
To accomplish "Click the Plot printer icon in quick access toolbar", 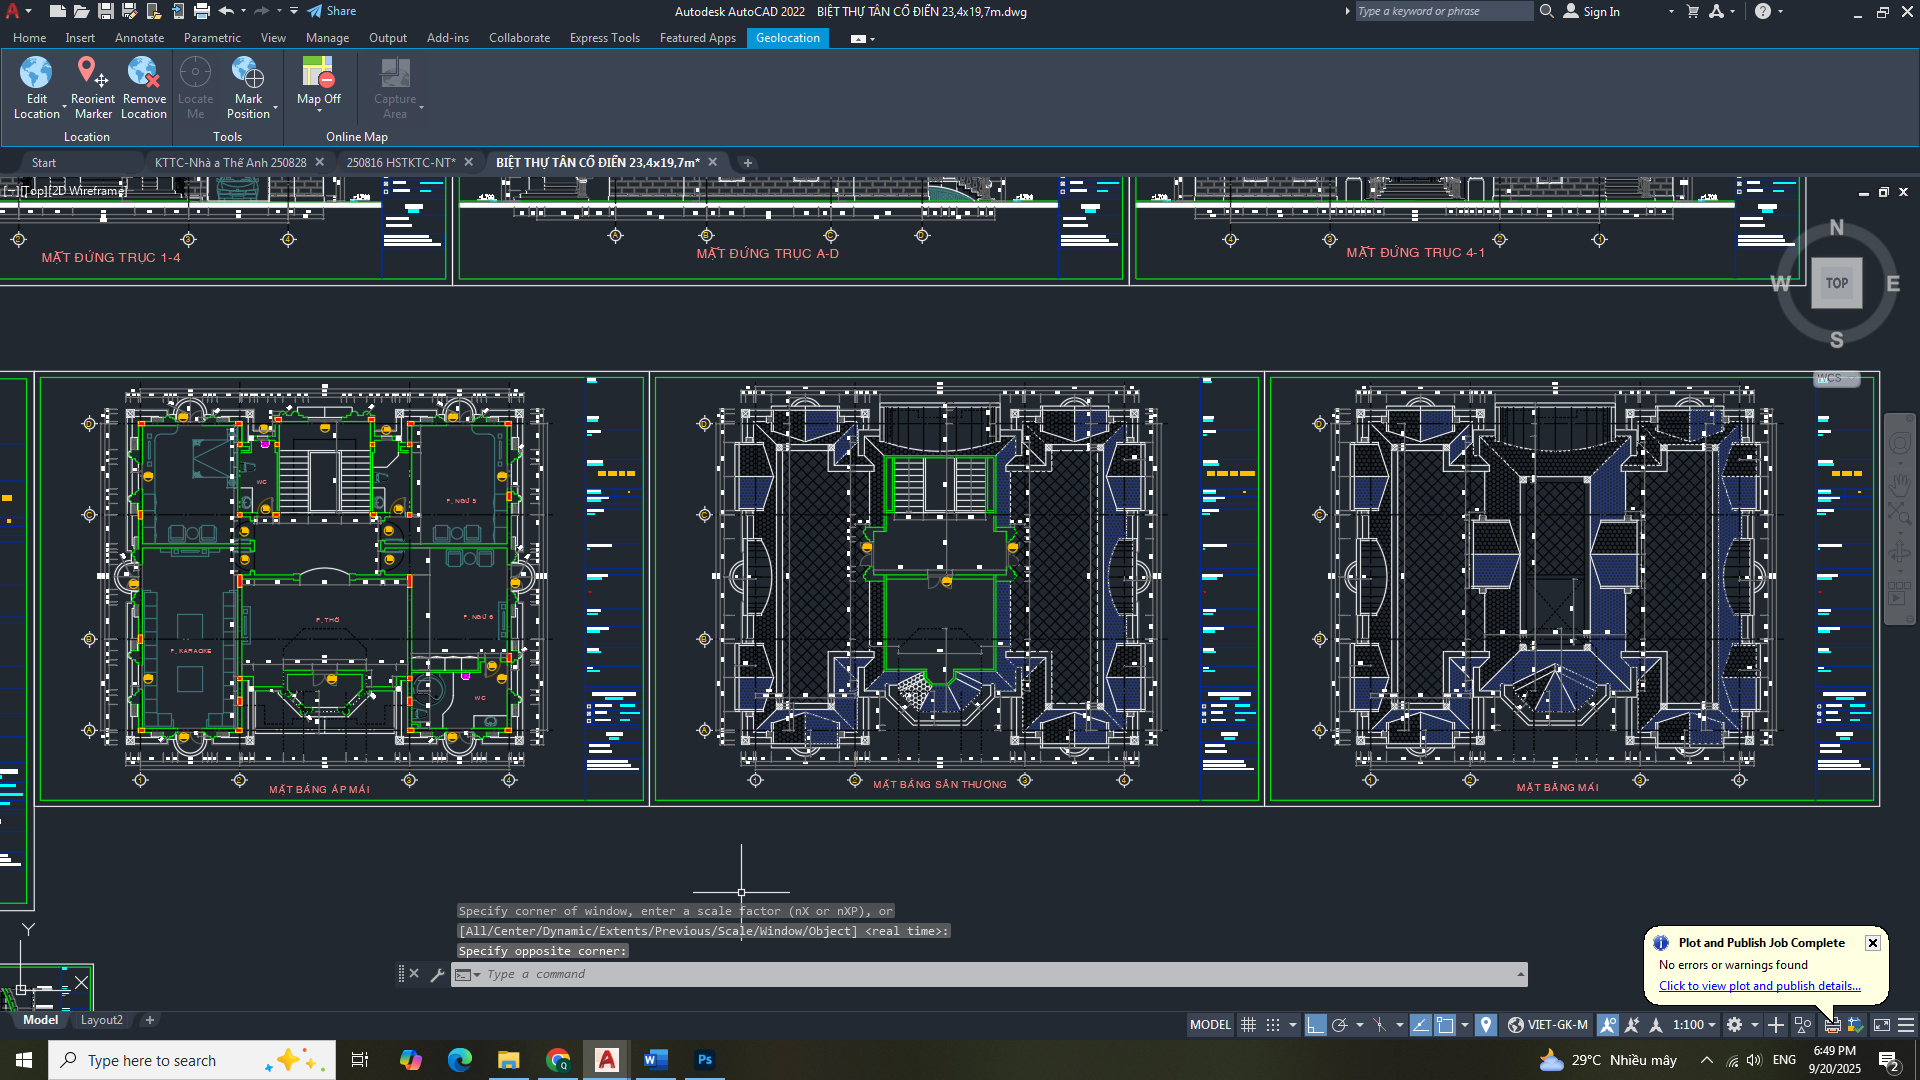I will (201, 11).
